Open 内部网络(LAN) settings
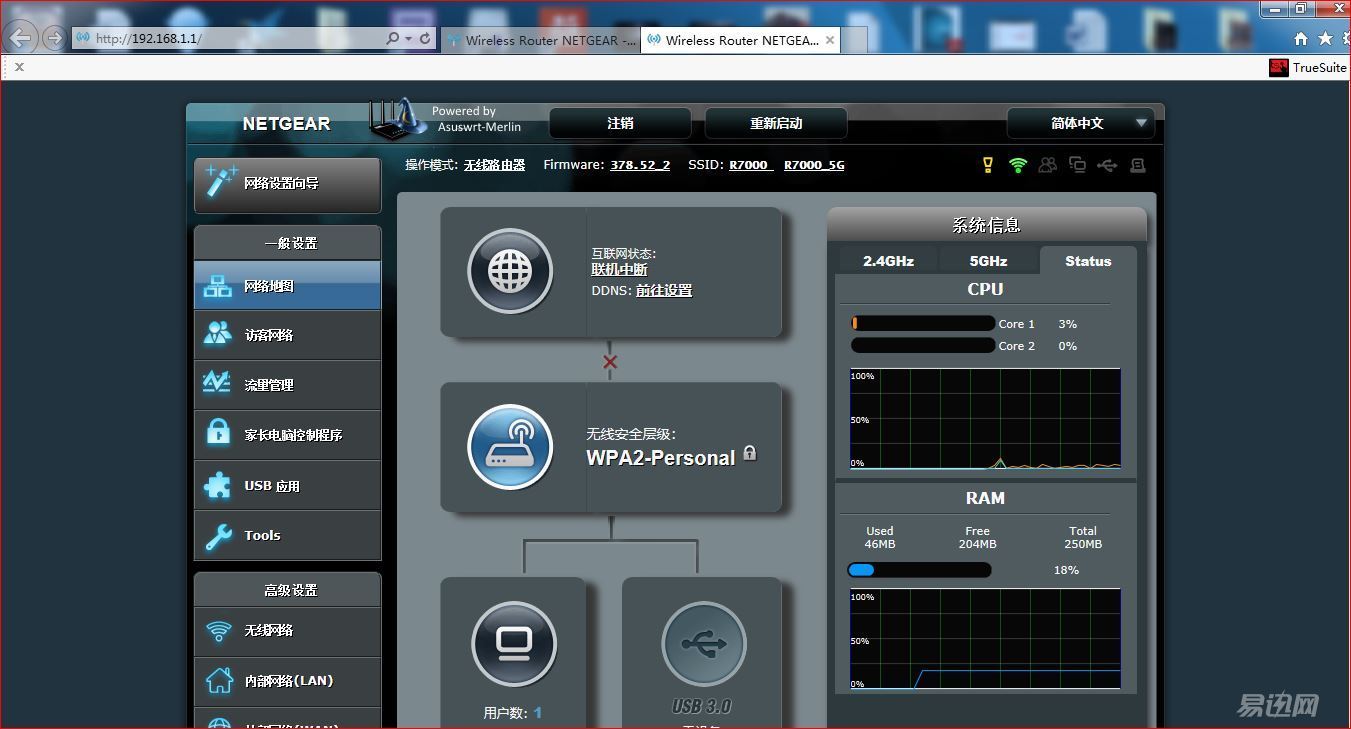 click(287, 681)
